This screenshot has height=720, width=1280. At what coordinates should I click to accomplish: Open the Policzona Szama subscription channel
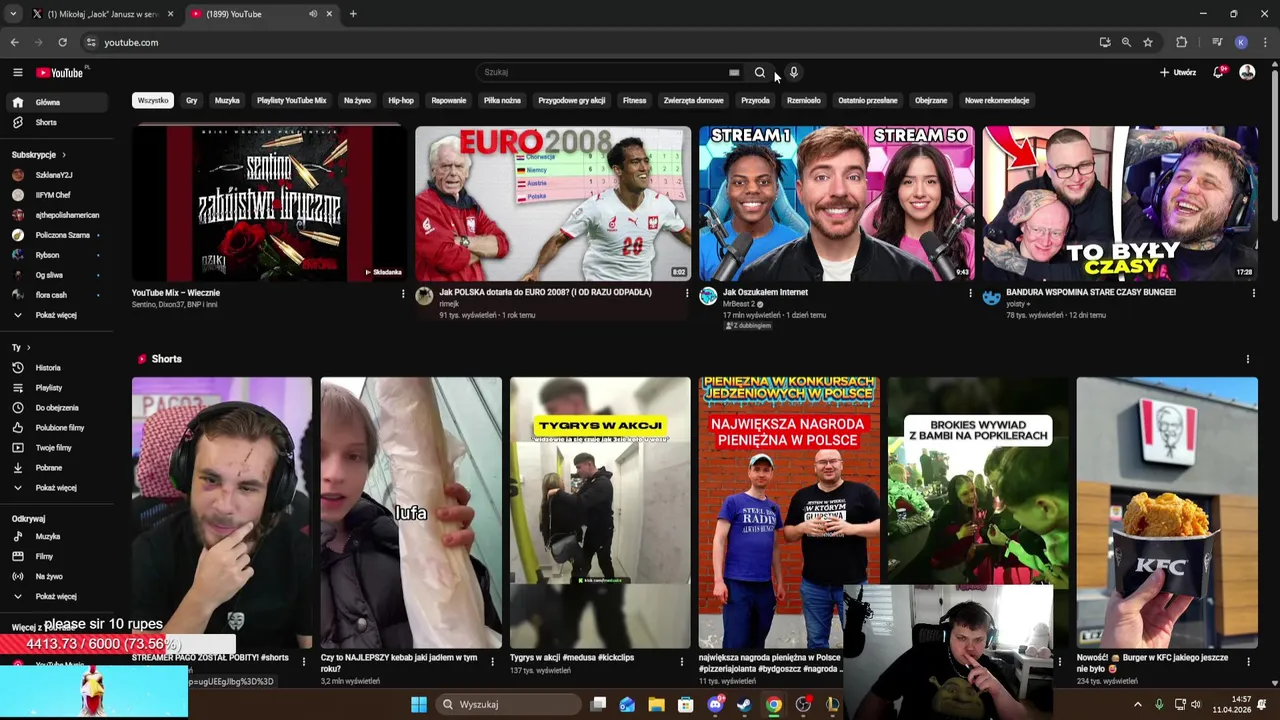point(58,235)
